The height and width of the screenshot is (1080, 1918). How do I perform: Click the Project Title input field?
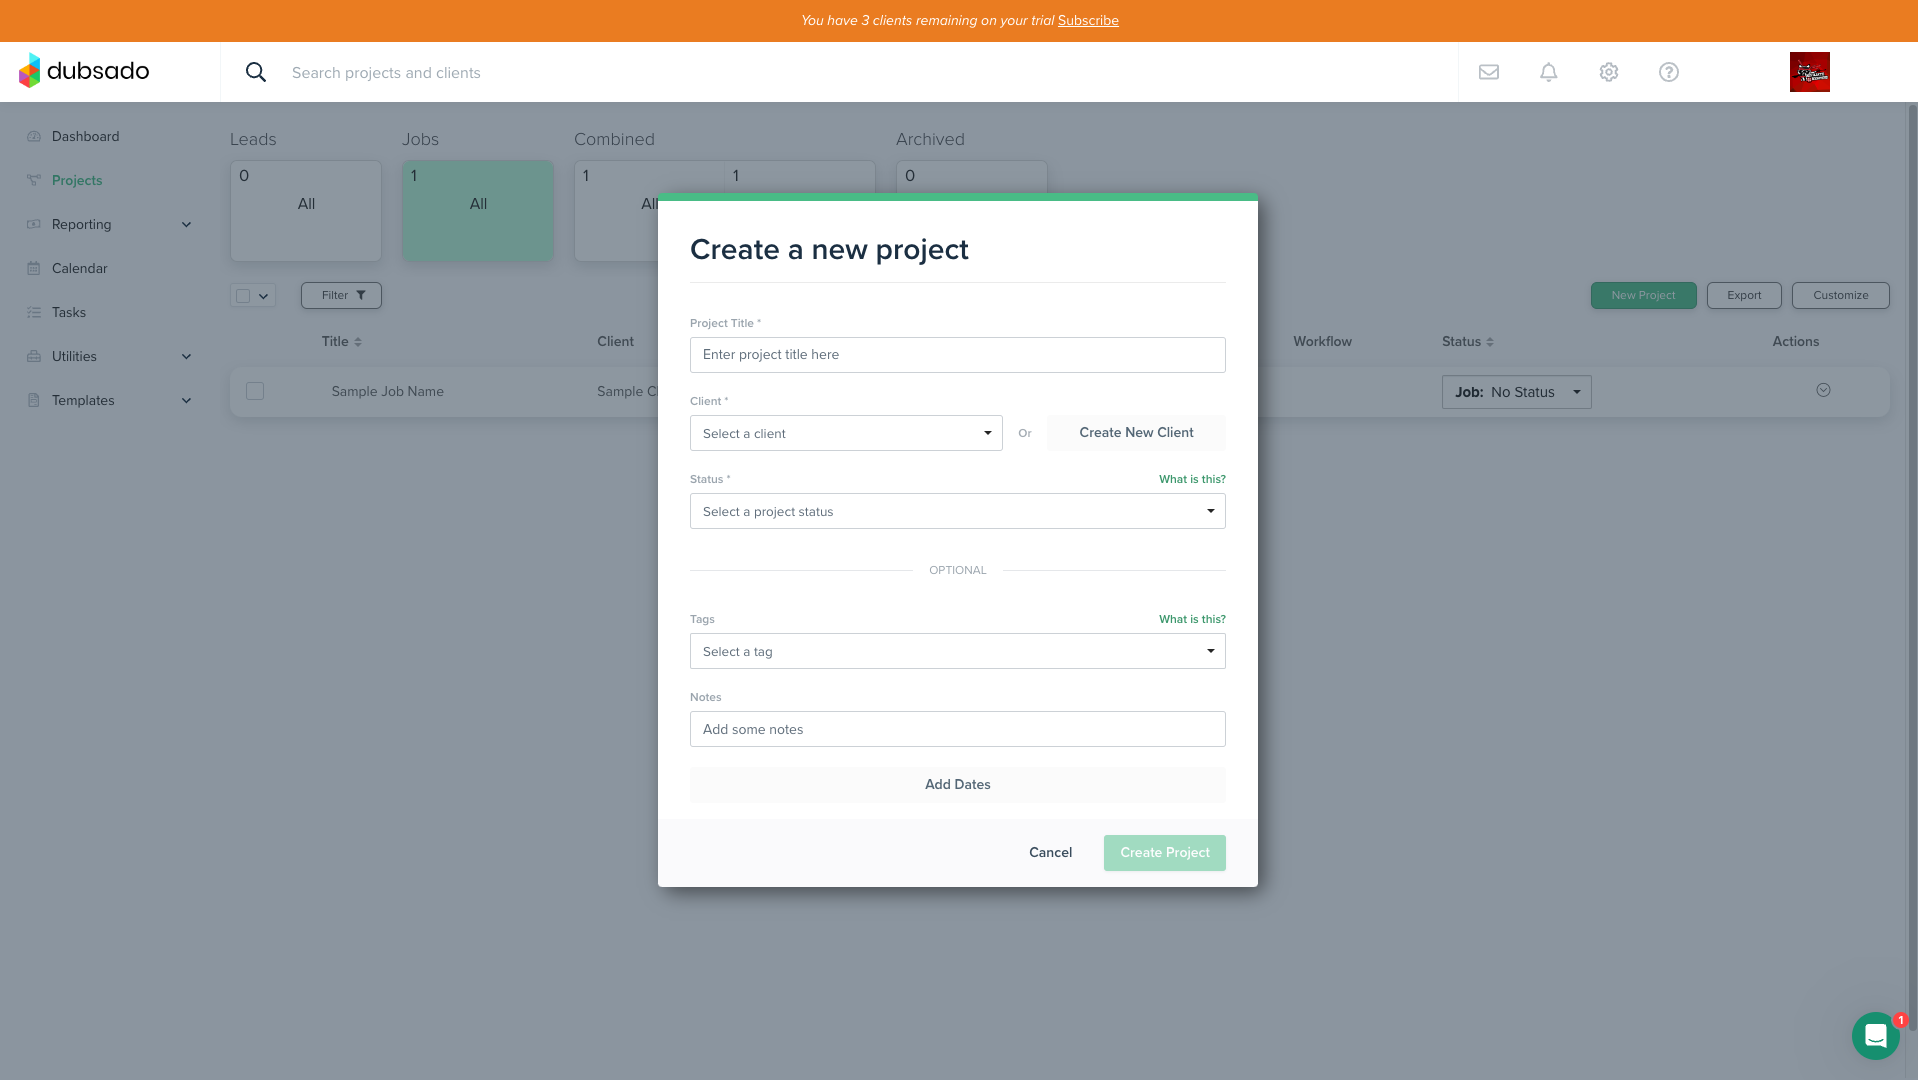click(956, 354)
